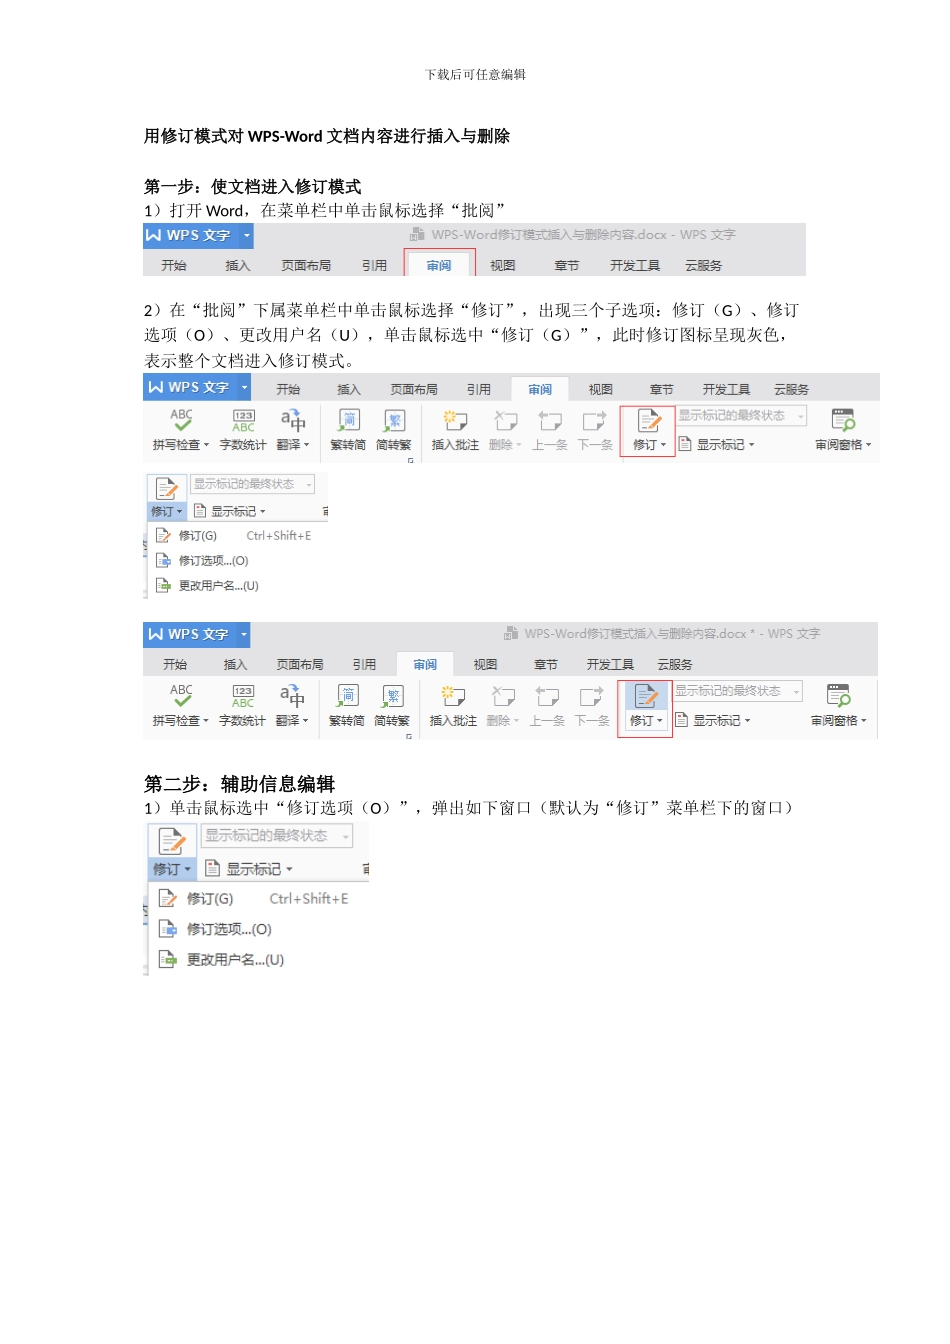This screenshot has height=1344, width=950.
Task: Click 视图 tab in the tabs-only strip under step 1
Action: 503,265
